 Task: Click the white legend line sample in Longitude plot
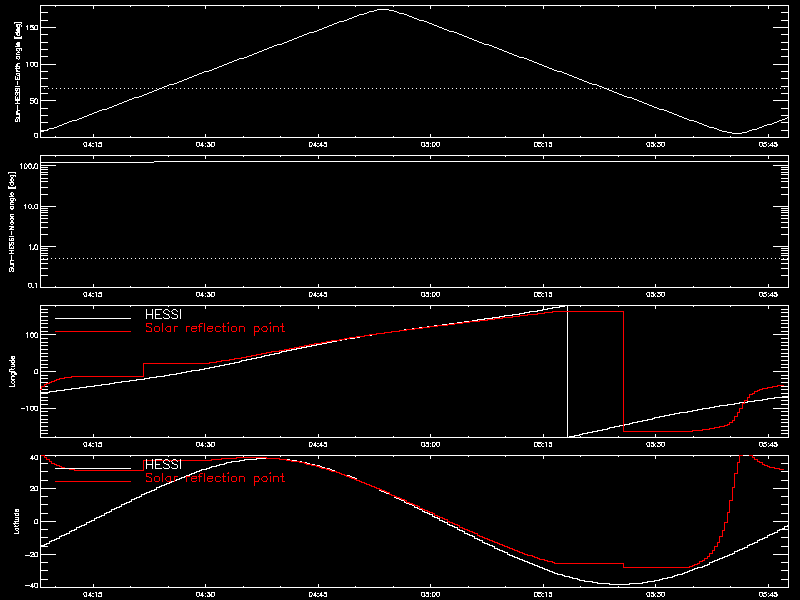[93, 318]
